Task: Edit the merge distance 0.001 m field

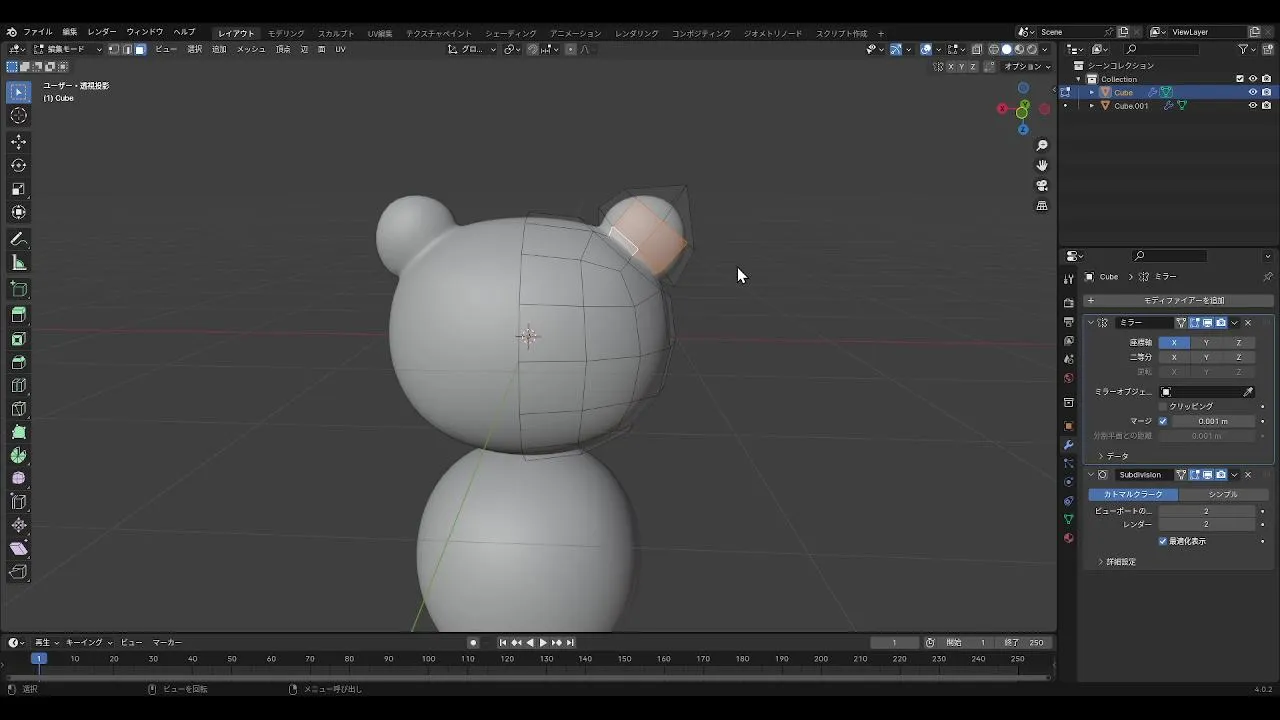Action: click(1212, 421)
